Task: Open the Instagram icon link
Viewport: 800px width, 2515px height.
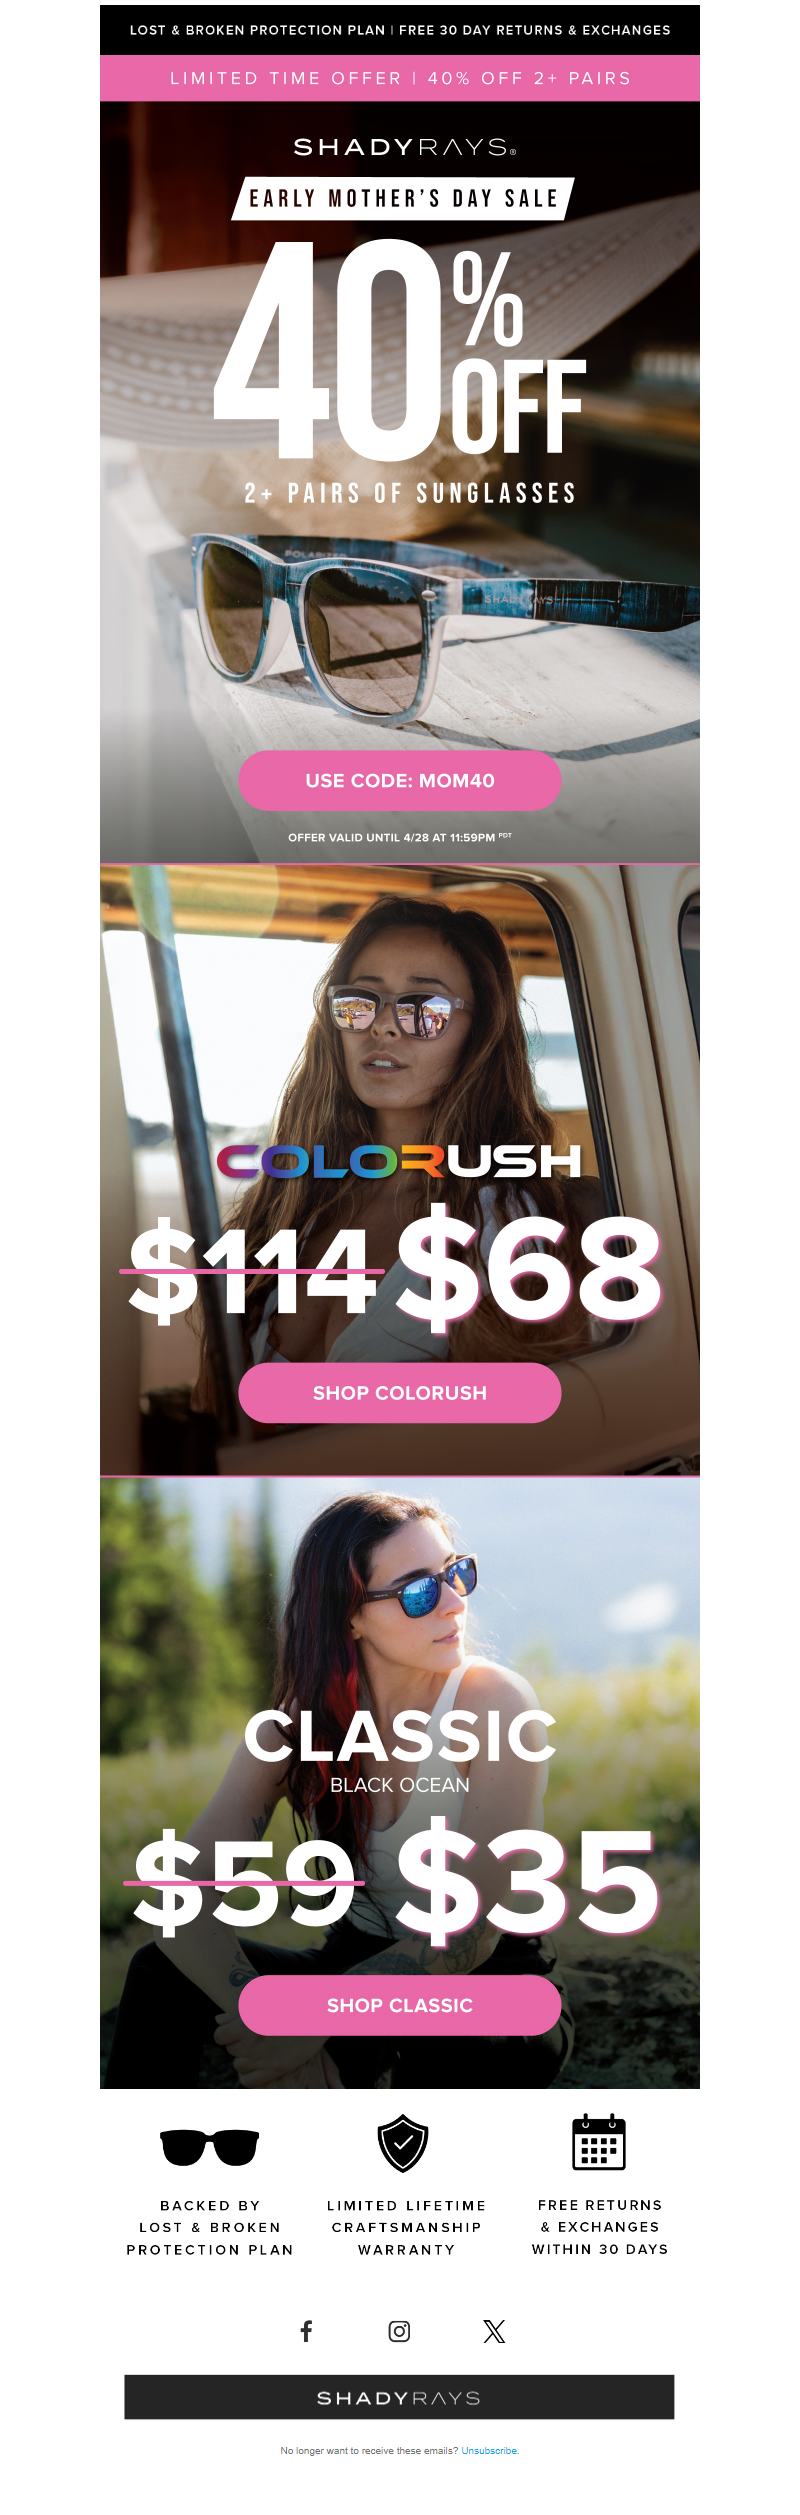Action: (x=399, y=2331)
